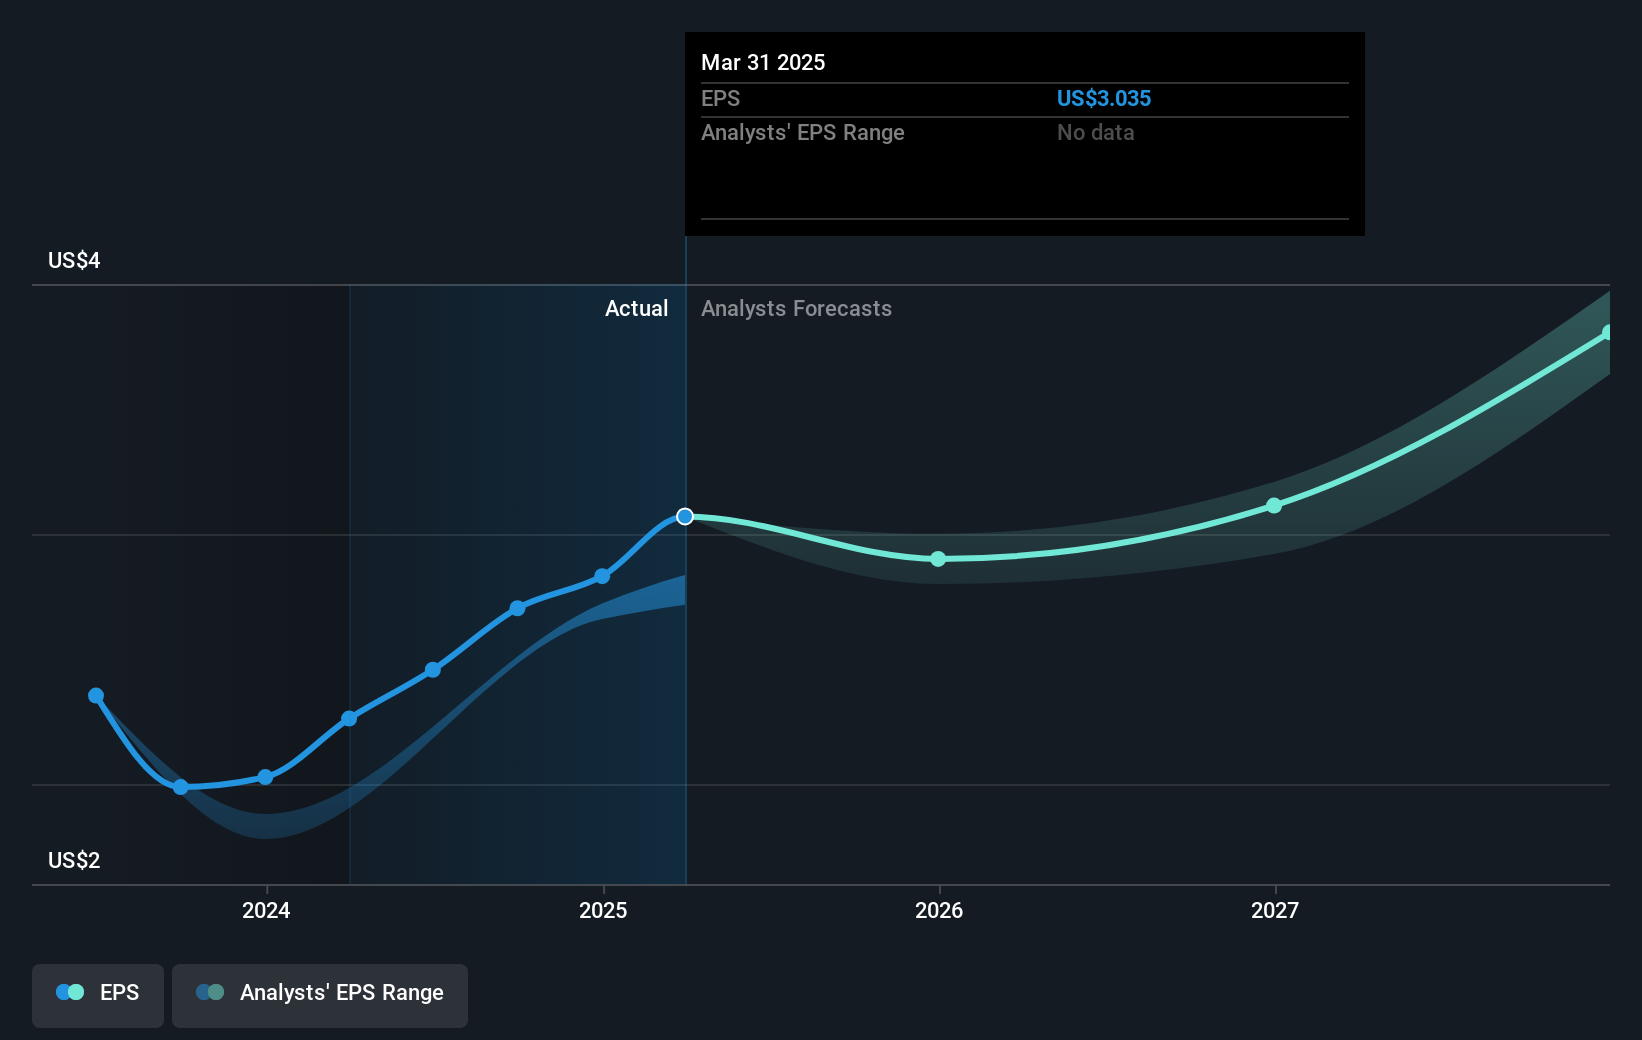1642x1040 pixels.
Task: Click the 2025 x-axis label
Action: click(603, 910)
